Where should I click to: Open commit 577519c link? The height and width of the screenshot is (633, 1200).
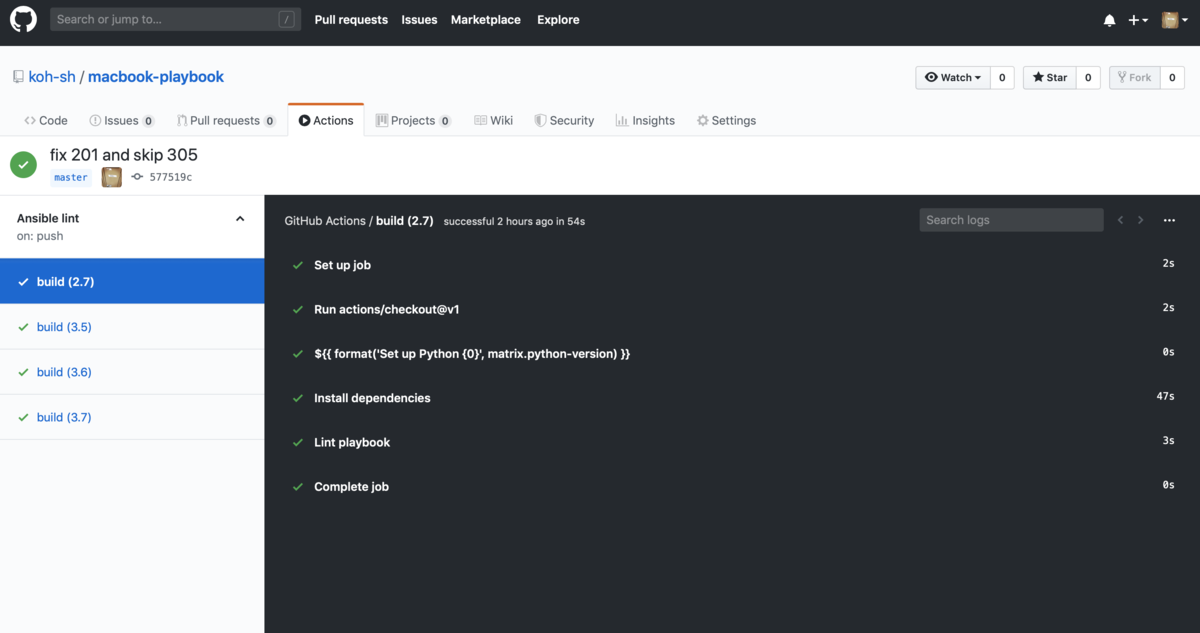pos(171,177)
